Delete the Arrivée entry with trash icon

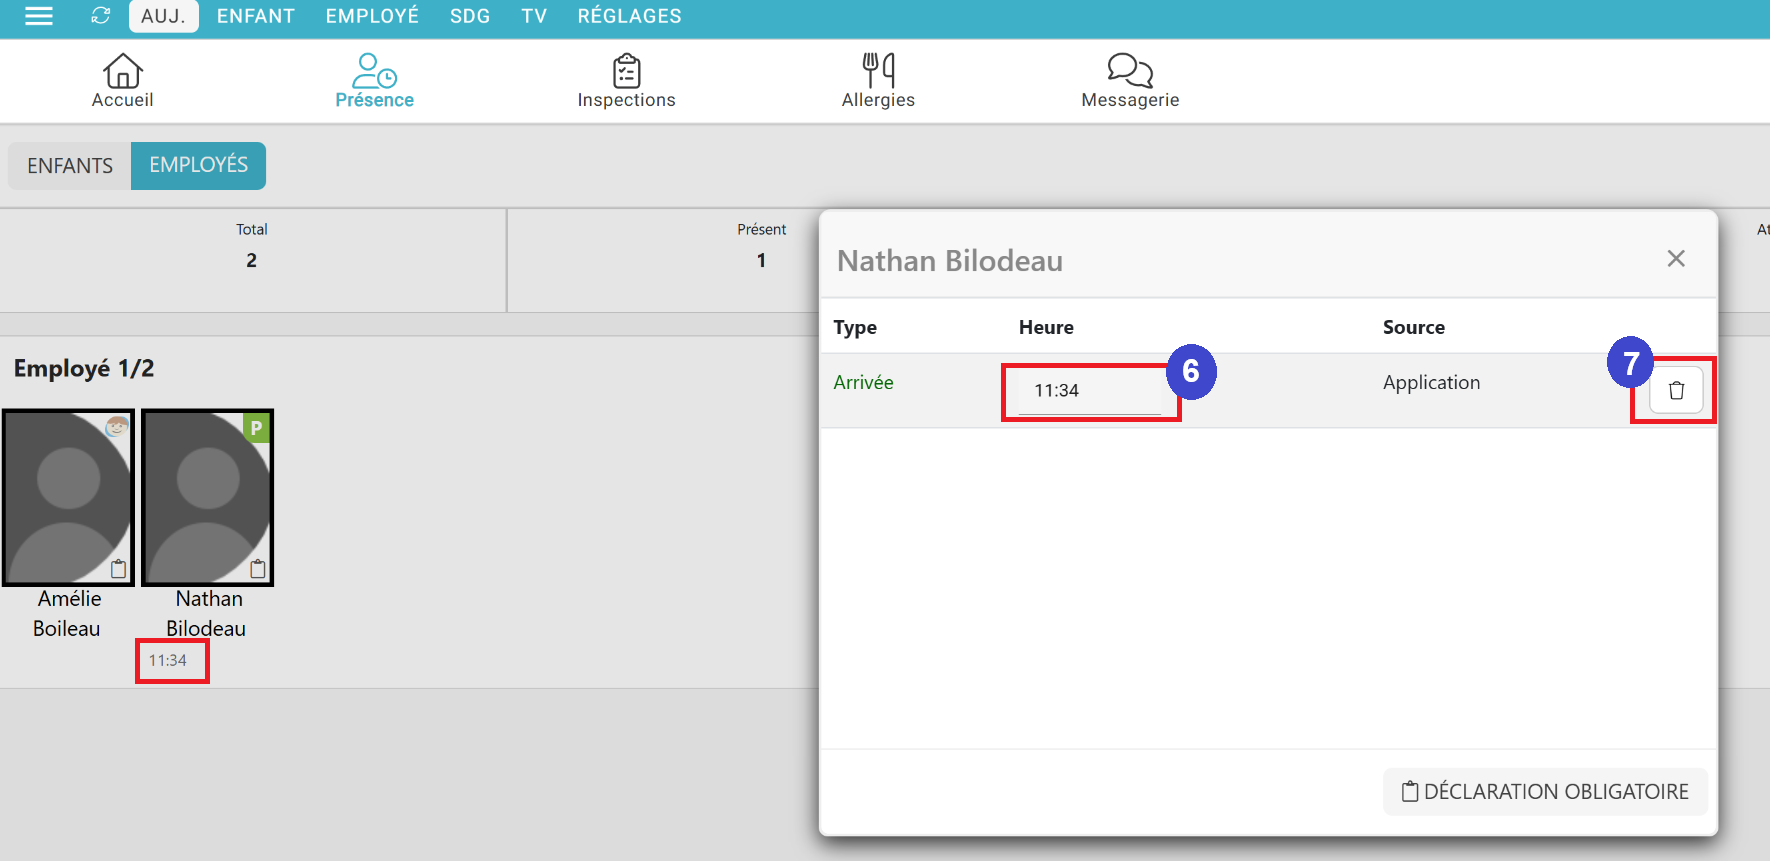1676,391
